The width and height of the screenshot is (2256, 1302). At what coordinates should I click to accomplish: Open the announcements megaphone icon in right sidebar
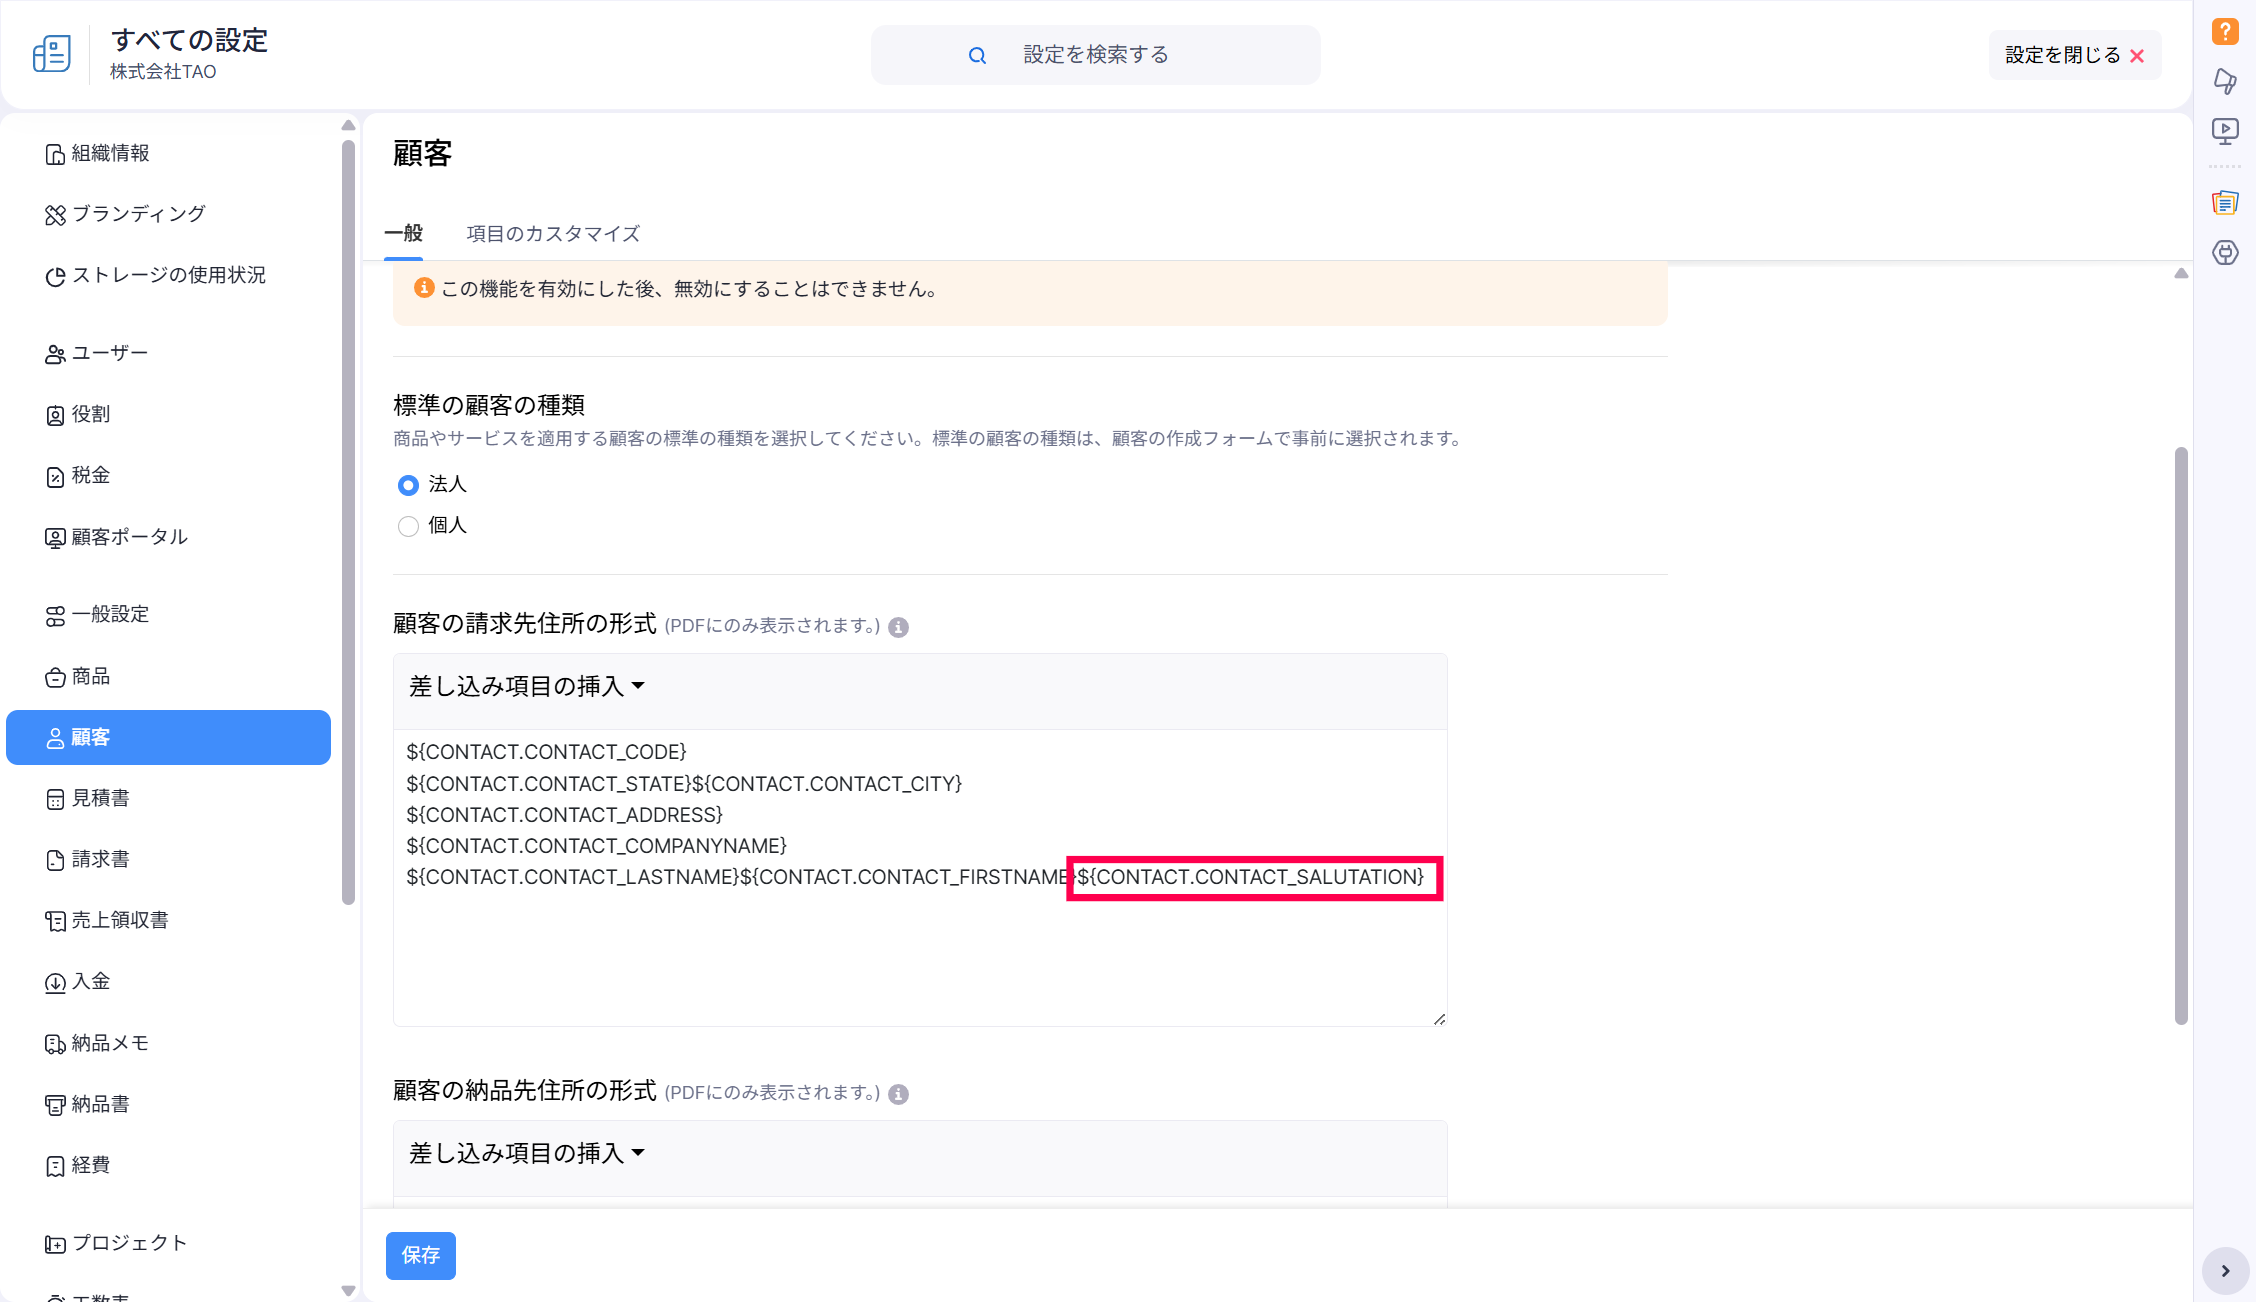click(x=2225, y=81)
